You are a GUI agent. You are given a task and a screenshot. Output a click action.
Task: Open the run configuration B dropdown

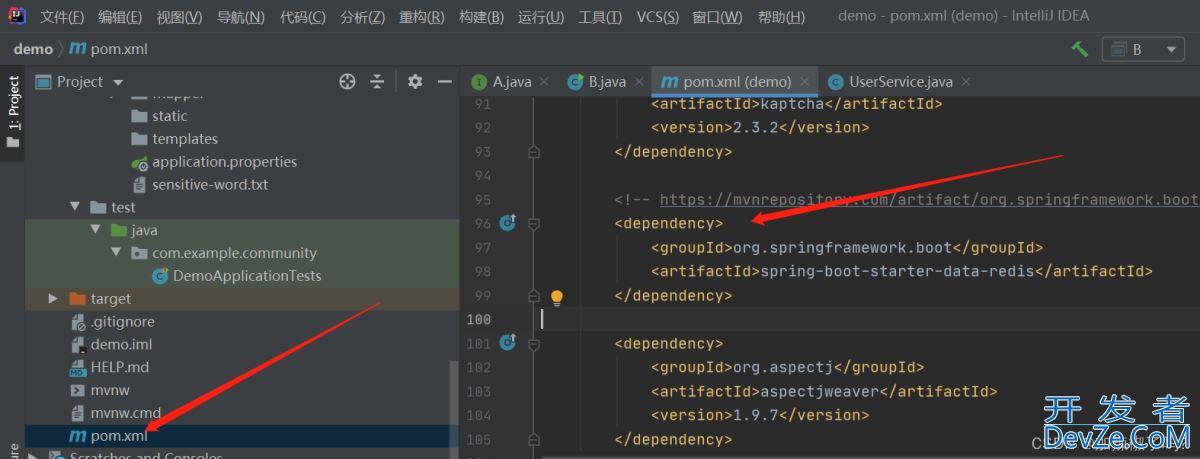[1142, 49]
